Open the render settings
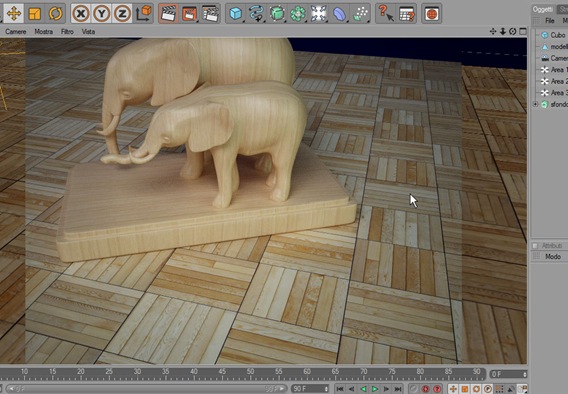Viewport: 568px width, 394px height. point(210,14)
